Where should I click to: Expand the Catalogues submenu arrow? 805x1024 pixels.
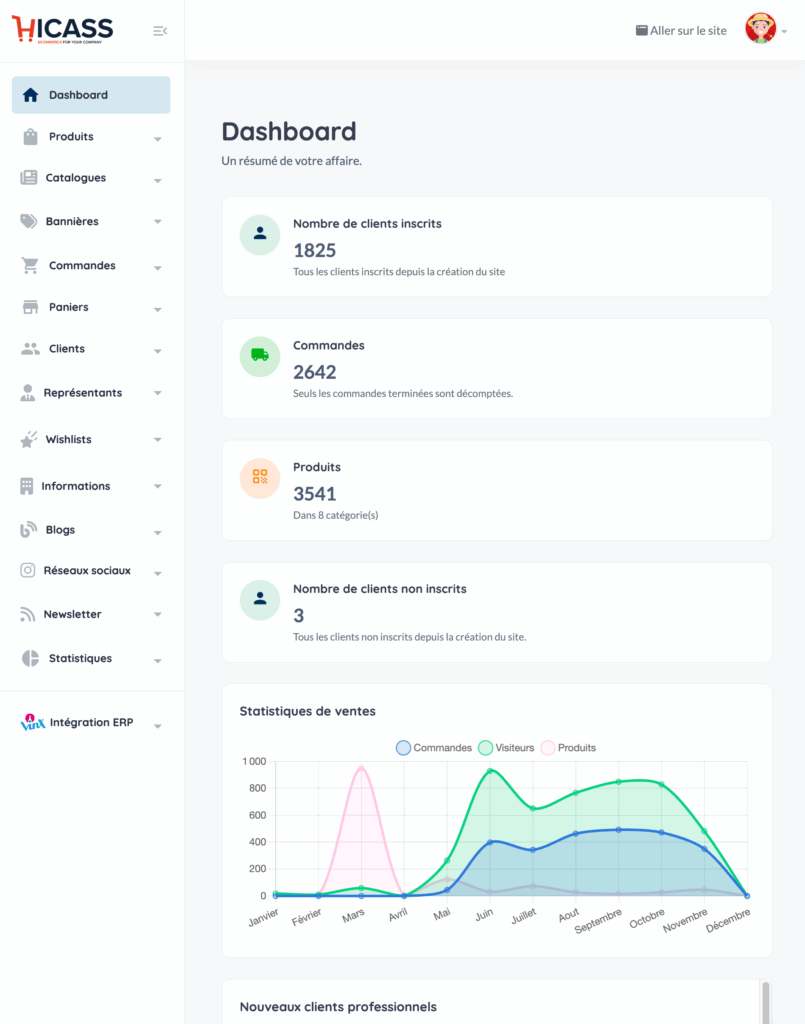click(158, 181)
